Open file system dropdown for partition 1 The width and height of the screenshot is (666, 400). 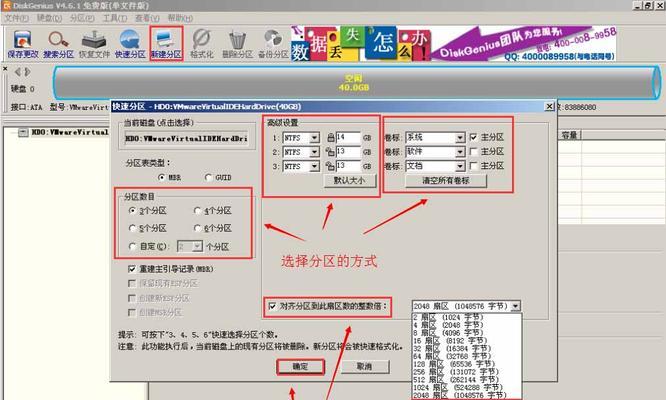click(x=314, y=138)
